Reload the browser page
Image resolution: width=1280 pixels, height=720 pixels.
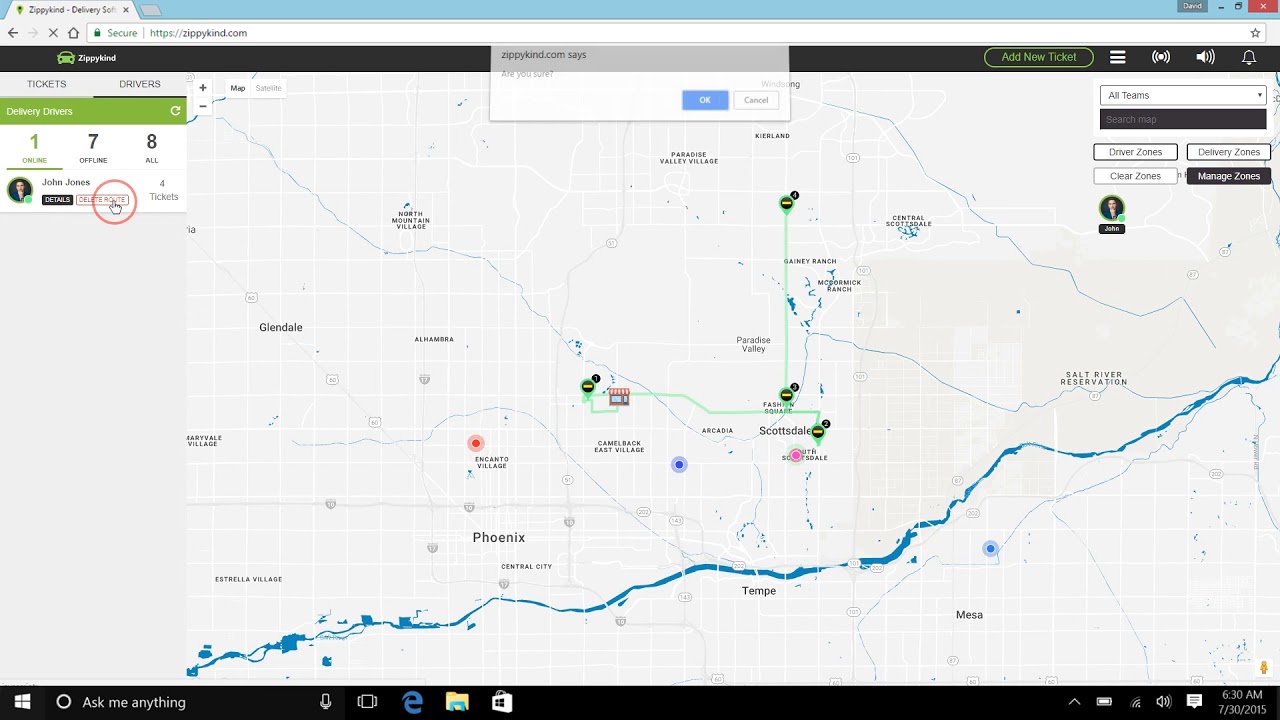[53, 33]
